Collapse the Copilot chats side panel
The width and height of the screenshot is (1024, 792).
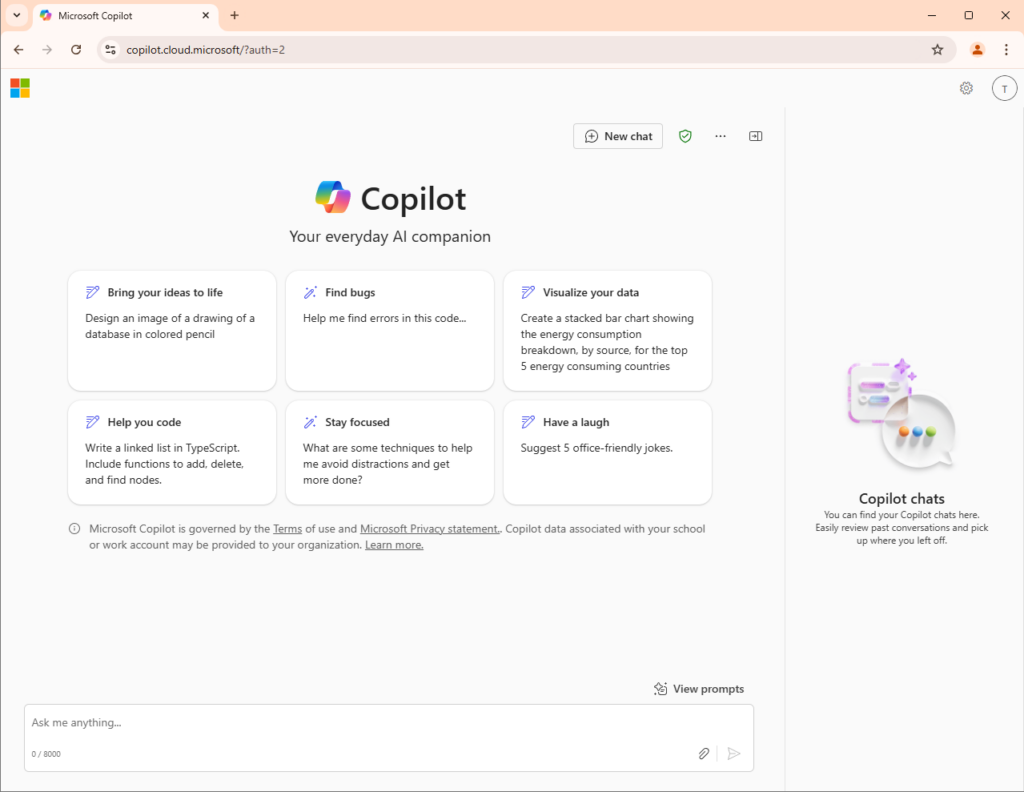756,136
